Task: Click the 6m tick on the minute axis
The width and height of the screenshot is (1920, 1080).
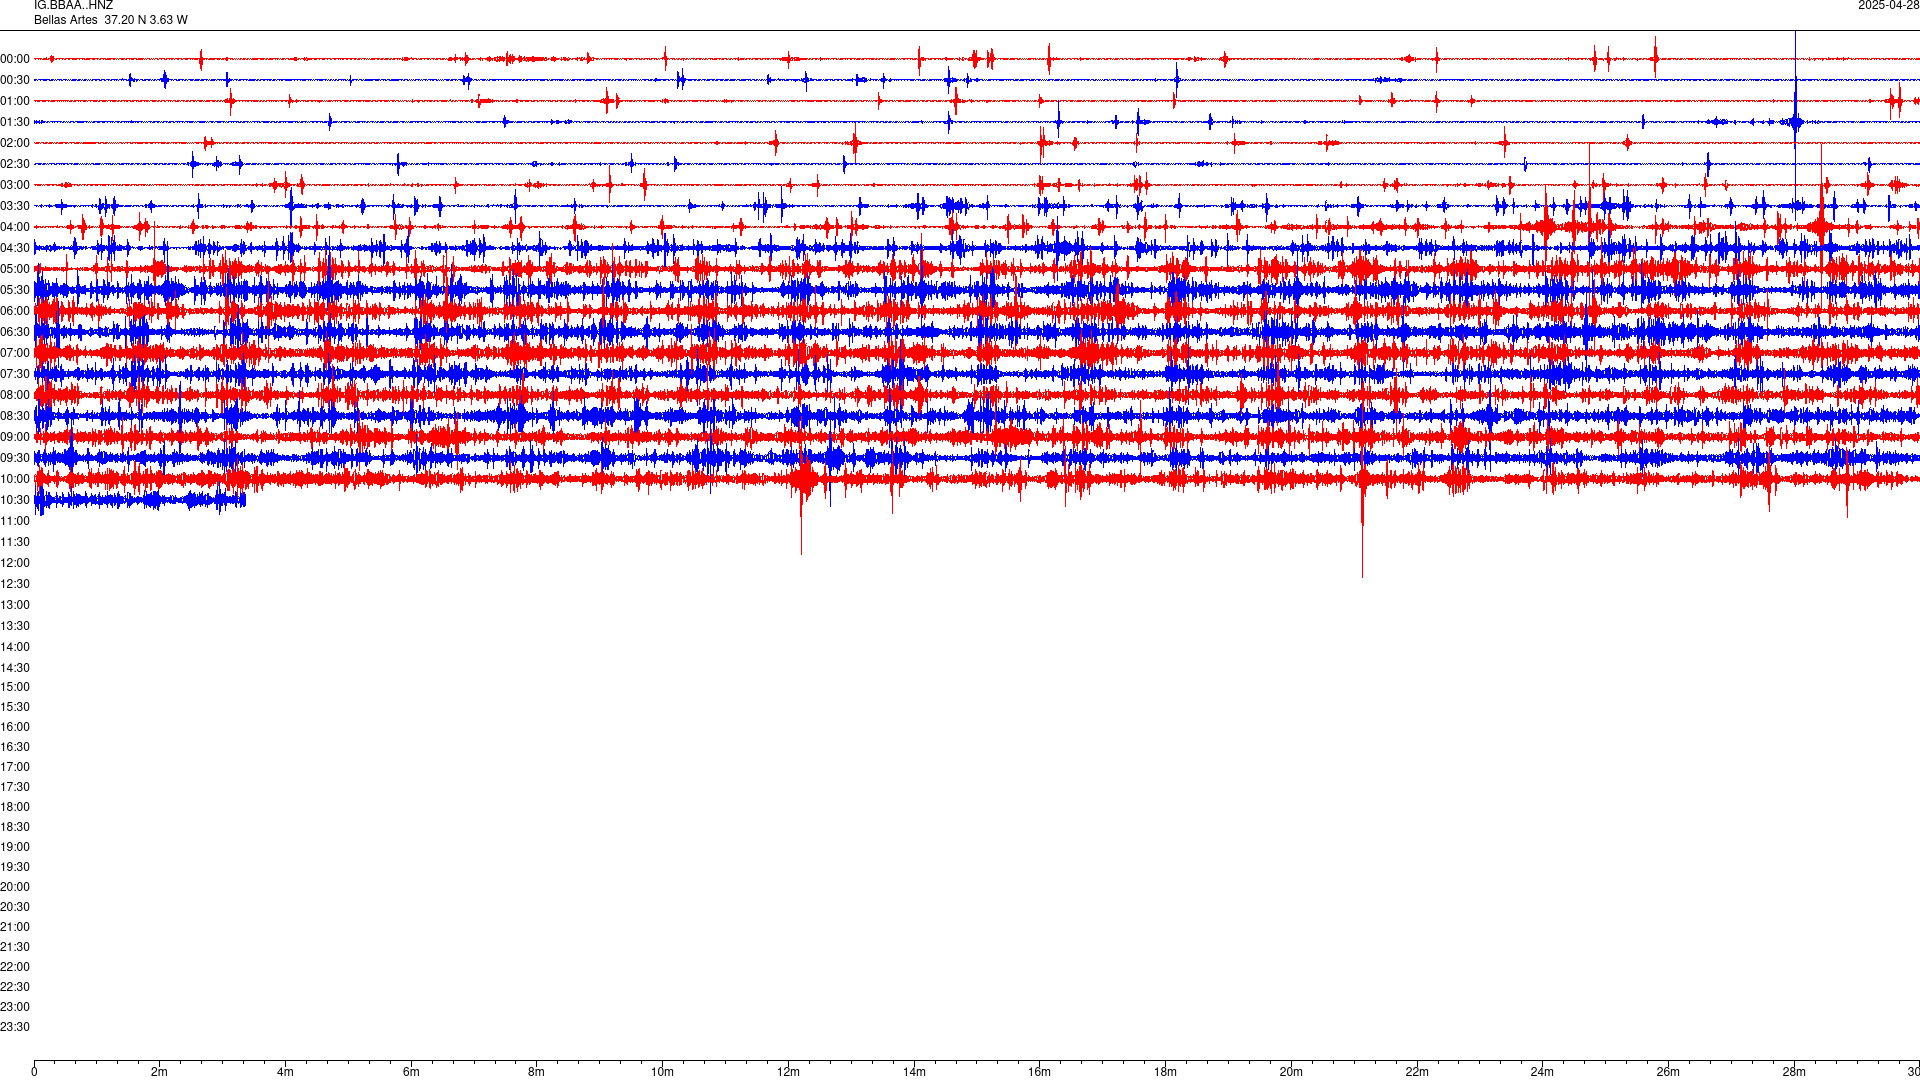Action: coord(411,1072)
